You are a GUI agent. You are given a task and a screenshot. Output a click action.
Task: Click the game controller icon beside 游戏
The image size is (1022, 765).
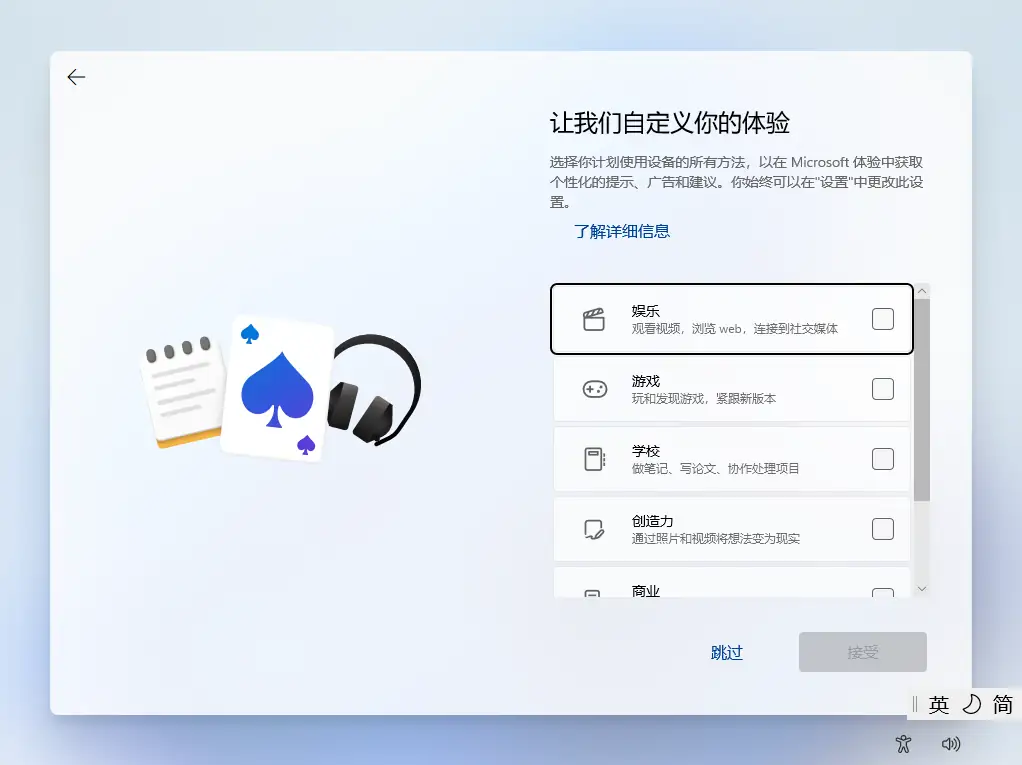click(595, 387)
